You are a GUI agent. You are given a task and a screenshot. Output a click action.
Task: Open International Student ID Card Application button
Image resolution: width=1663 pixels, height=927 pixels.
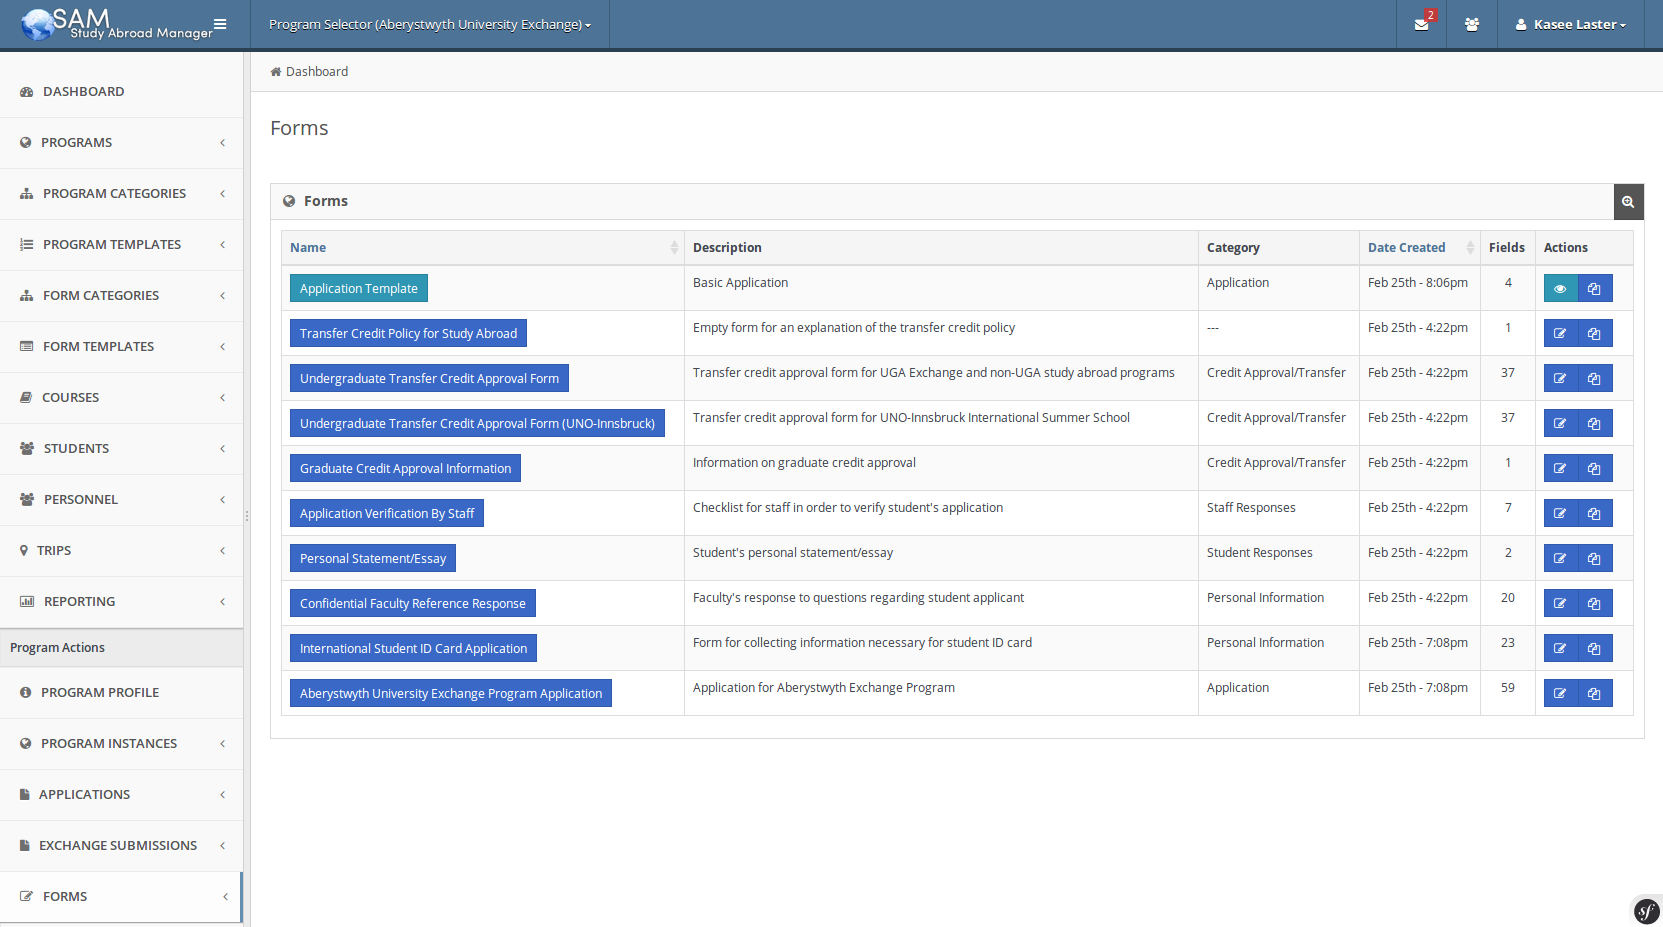coord(413,648)
